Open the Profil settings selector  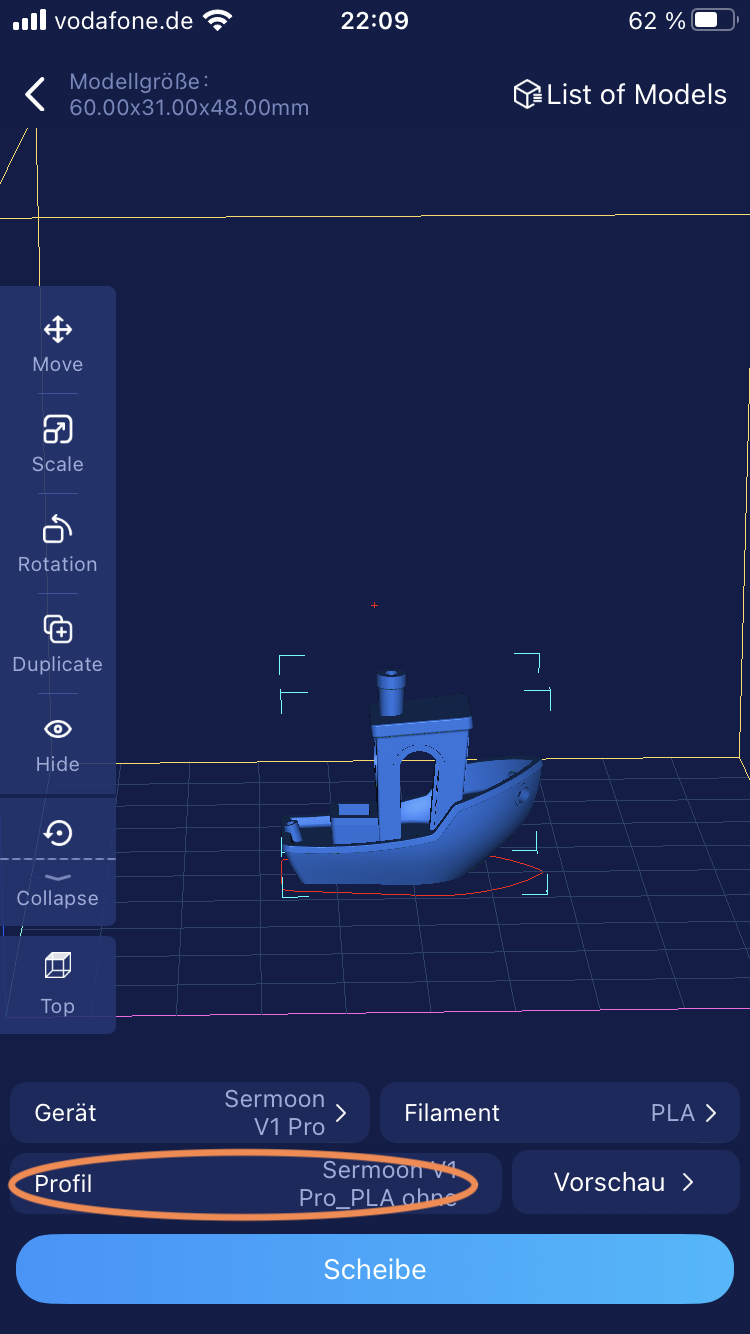pyautogui.click(x=255, y=1183)
